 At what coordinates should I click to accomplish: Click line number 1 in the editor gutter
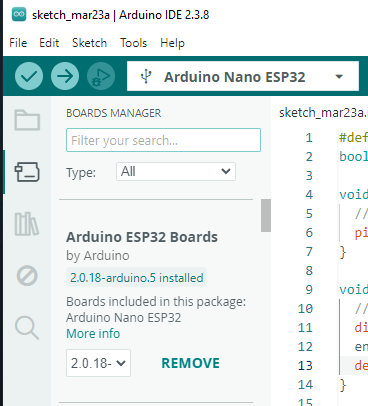point(309,138)
